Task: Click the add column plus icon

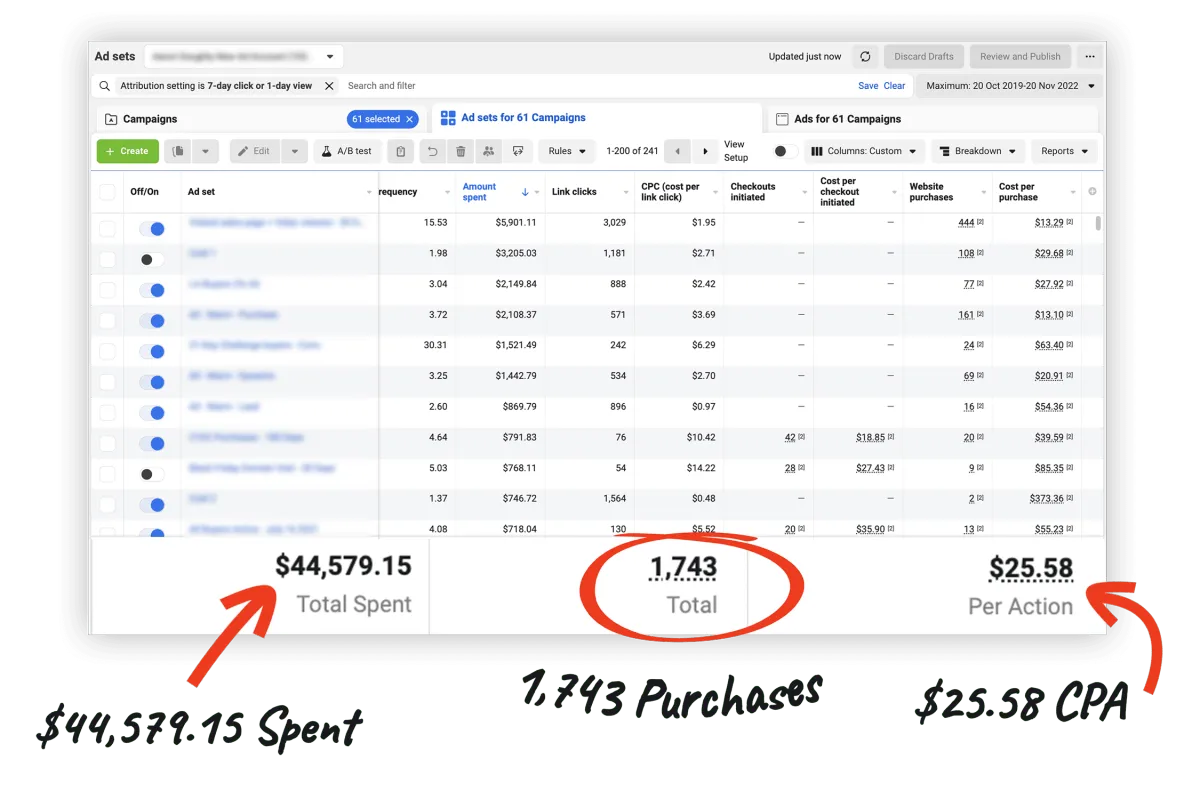Action: pos(1092,191)
